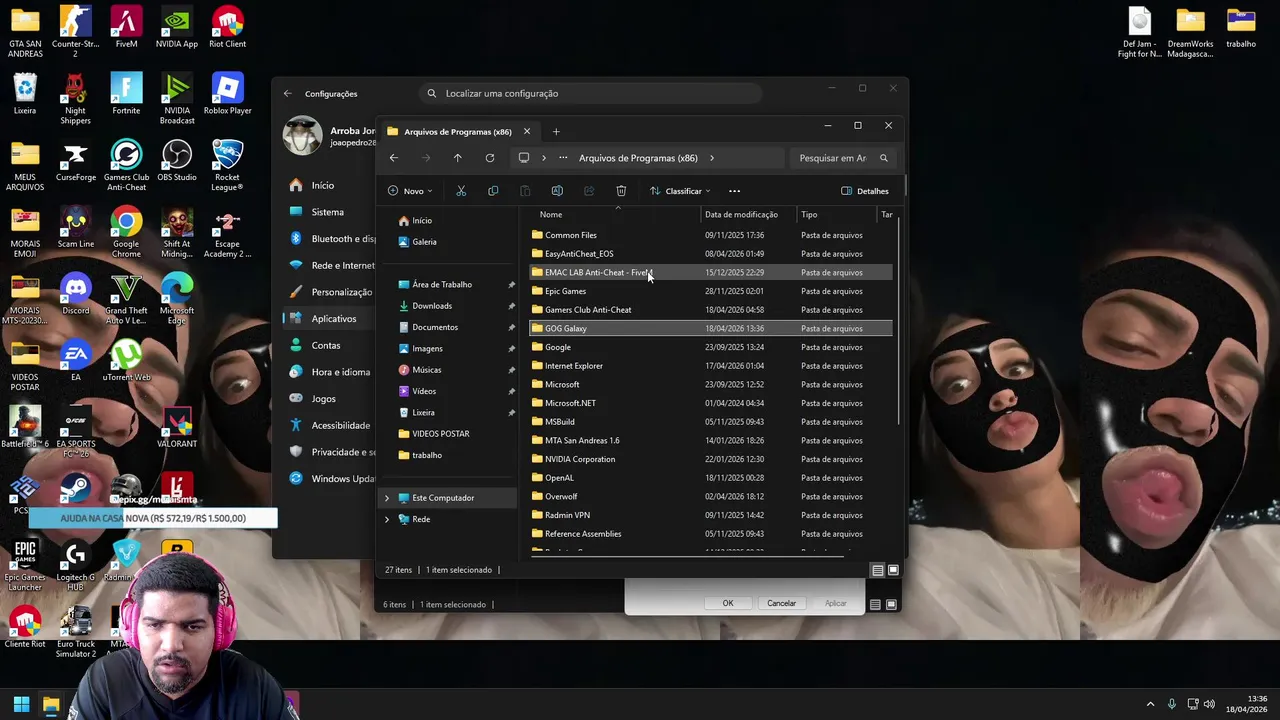Open Epic Games Launcher desktop shortcut
Image resolution: width=1280 pixels, height=720 pixels.
25,565
